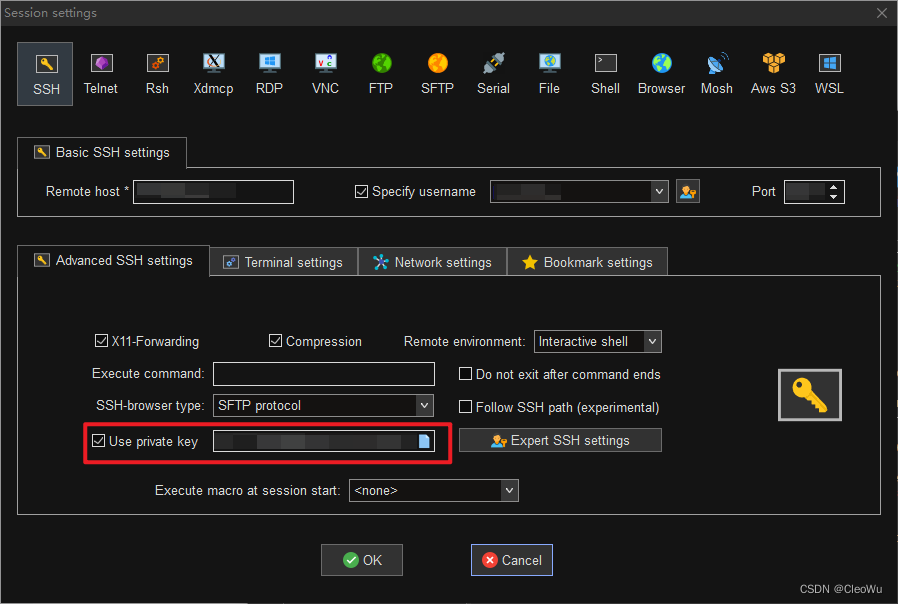Click the Execute command input field

pyautogui.click(x=324, y=374)
